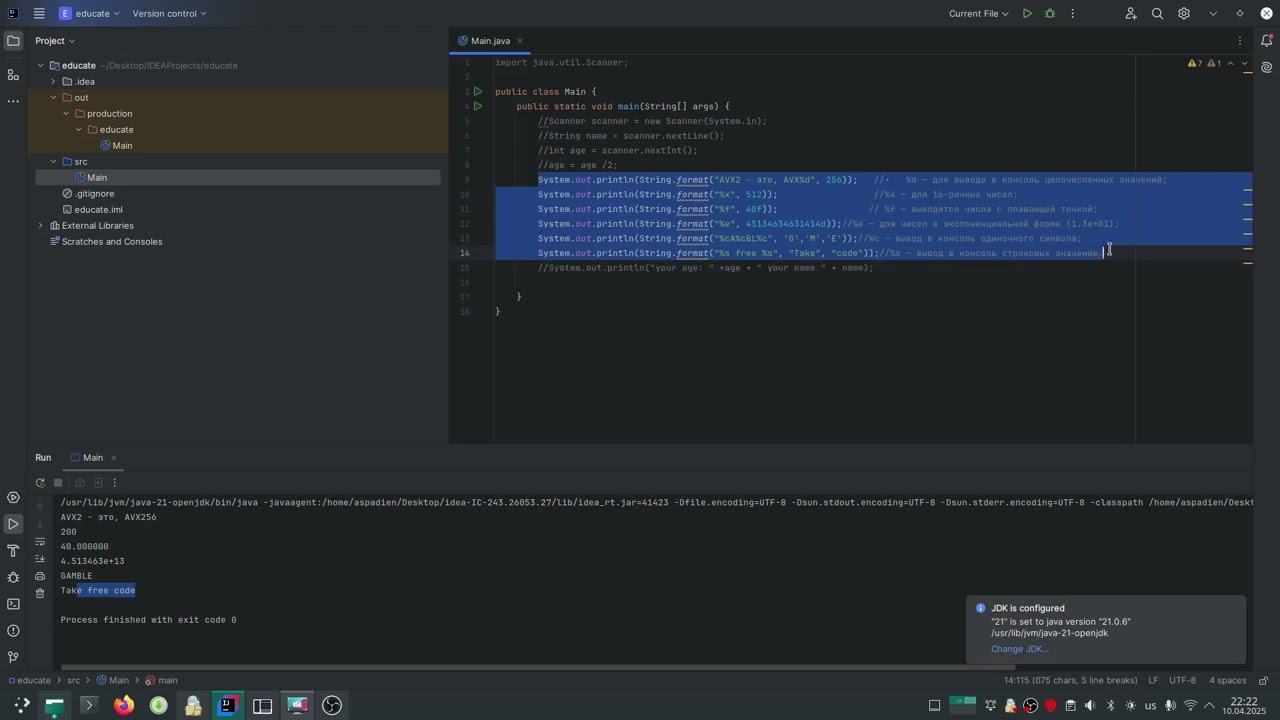Image resolution: width=1280 pixels, height=720 pixels.
Task: Collapse the educate root folder
Action: [41, 66]
